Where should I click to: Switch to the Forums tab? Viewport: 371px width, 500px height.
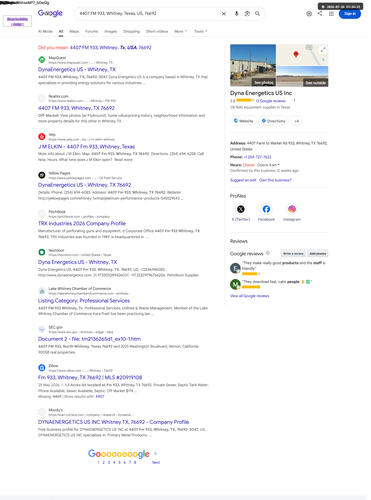(91, 31)
